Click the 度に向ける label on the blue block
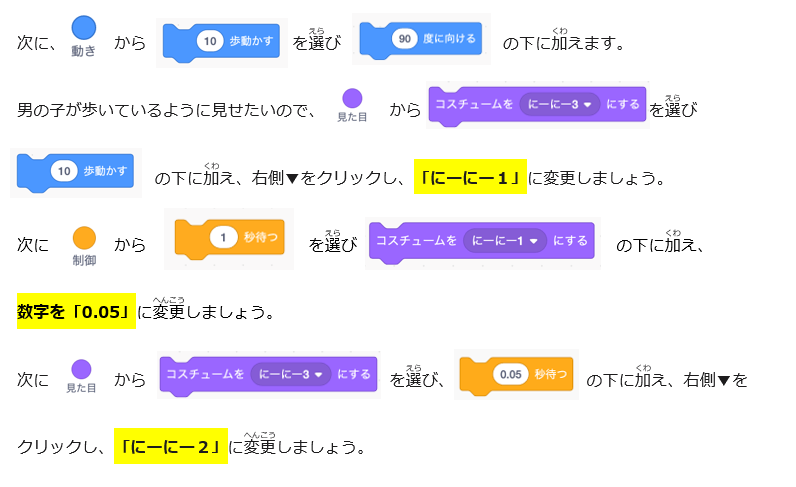This screenshot has width=796, height=487. (x=451, y=39)
